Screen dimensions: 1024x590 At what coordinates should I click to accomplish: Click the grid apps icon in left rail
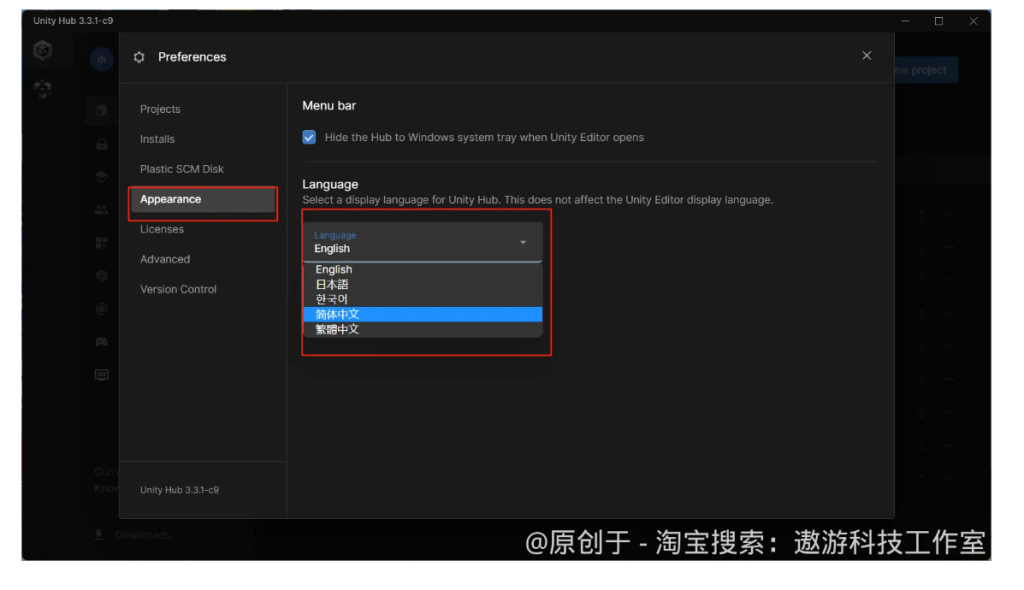(x=101, y=242)
